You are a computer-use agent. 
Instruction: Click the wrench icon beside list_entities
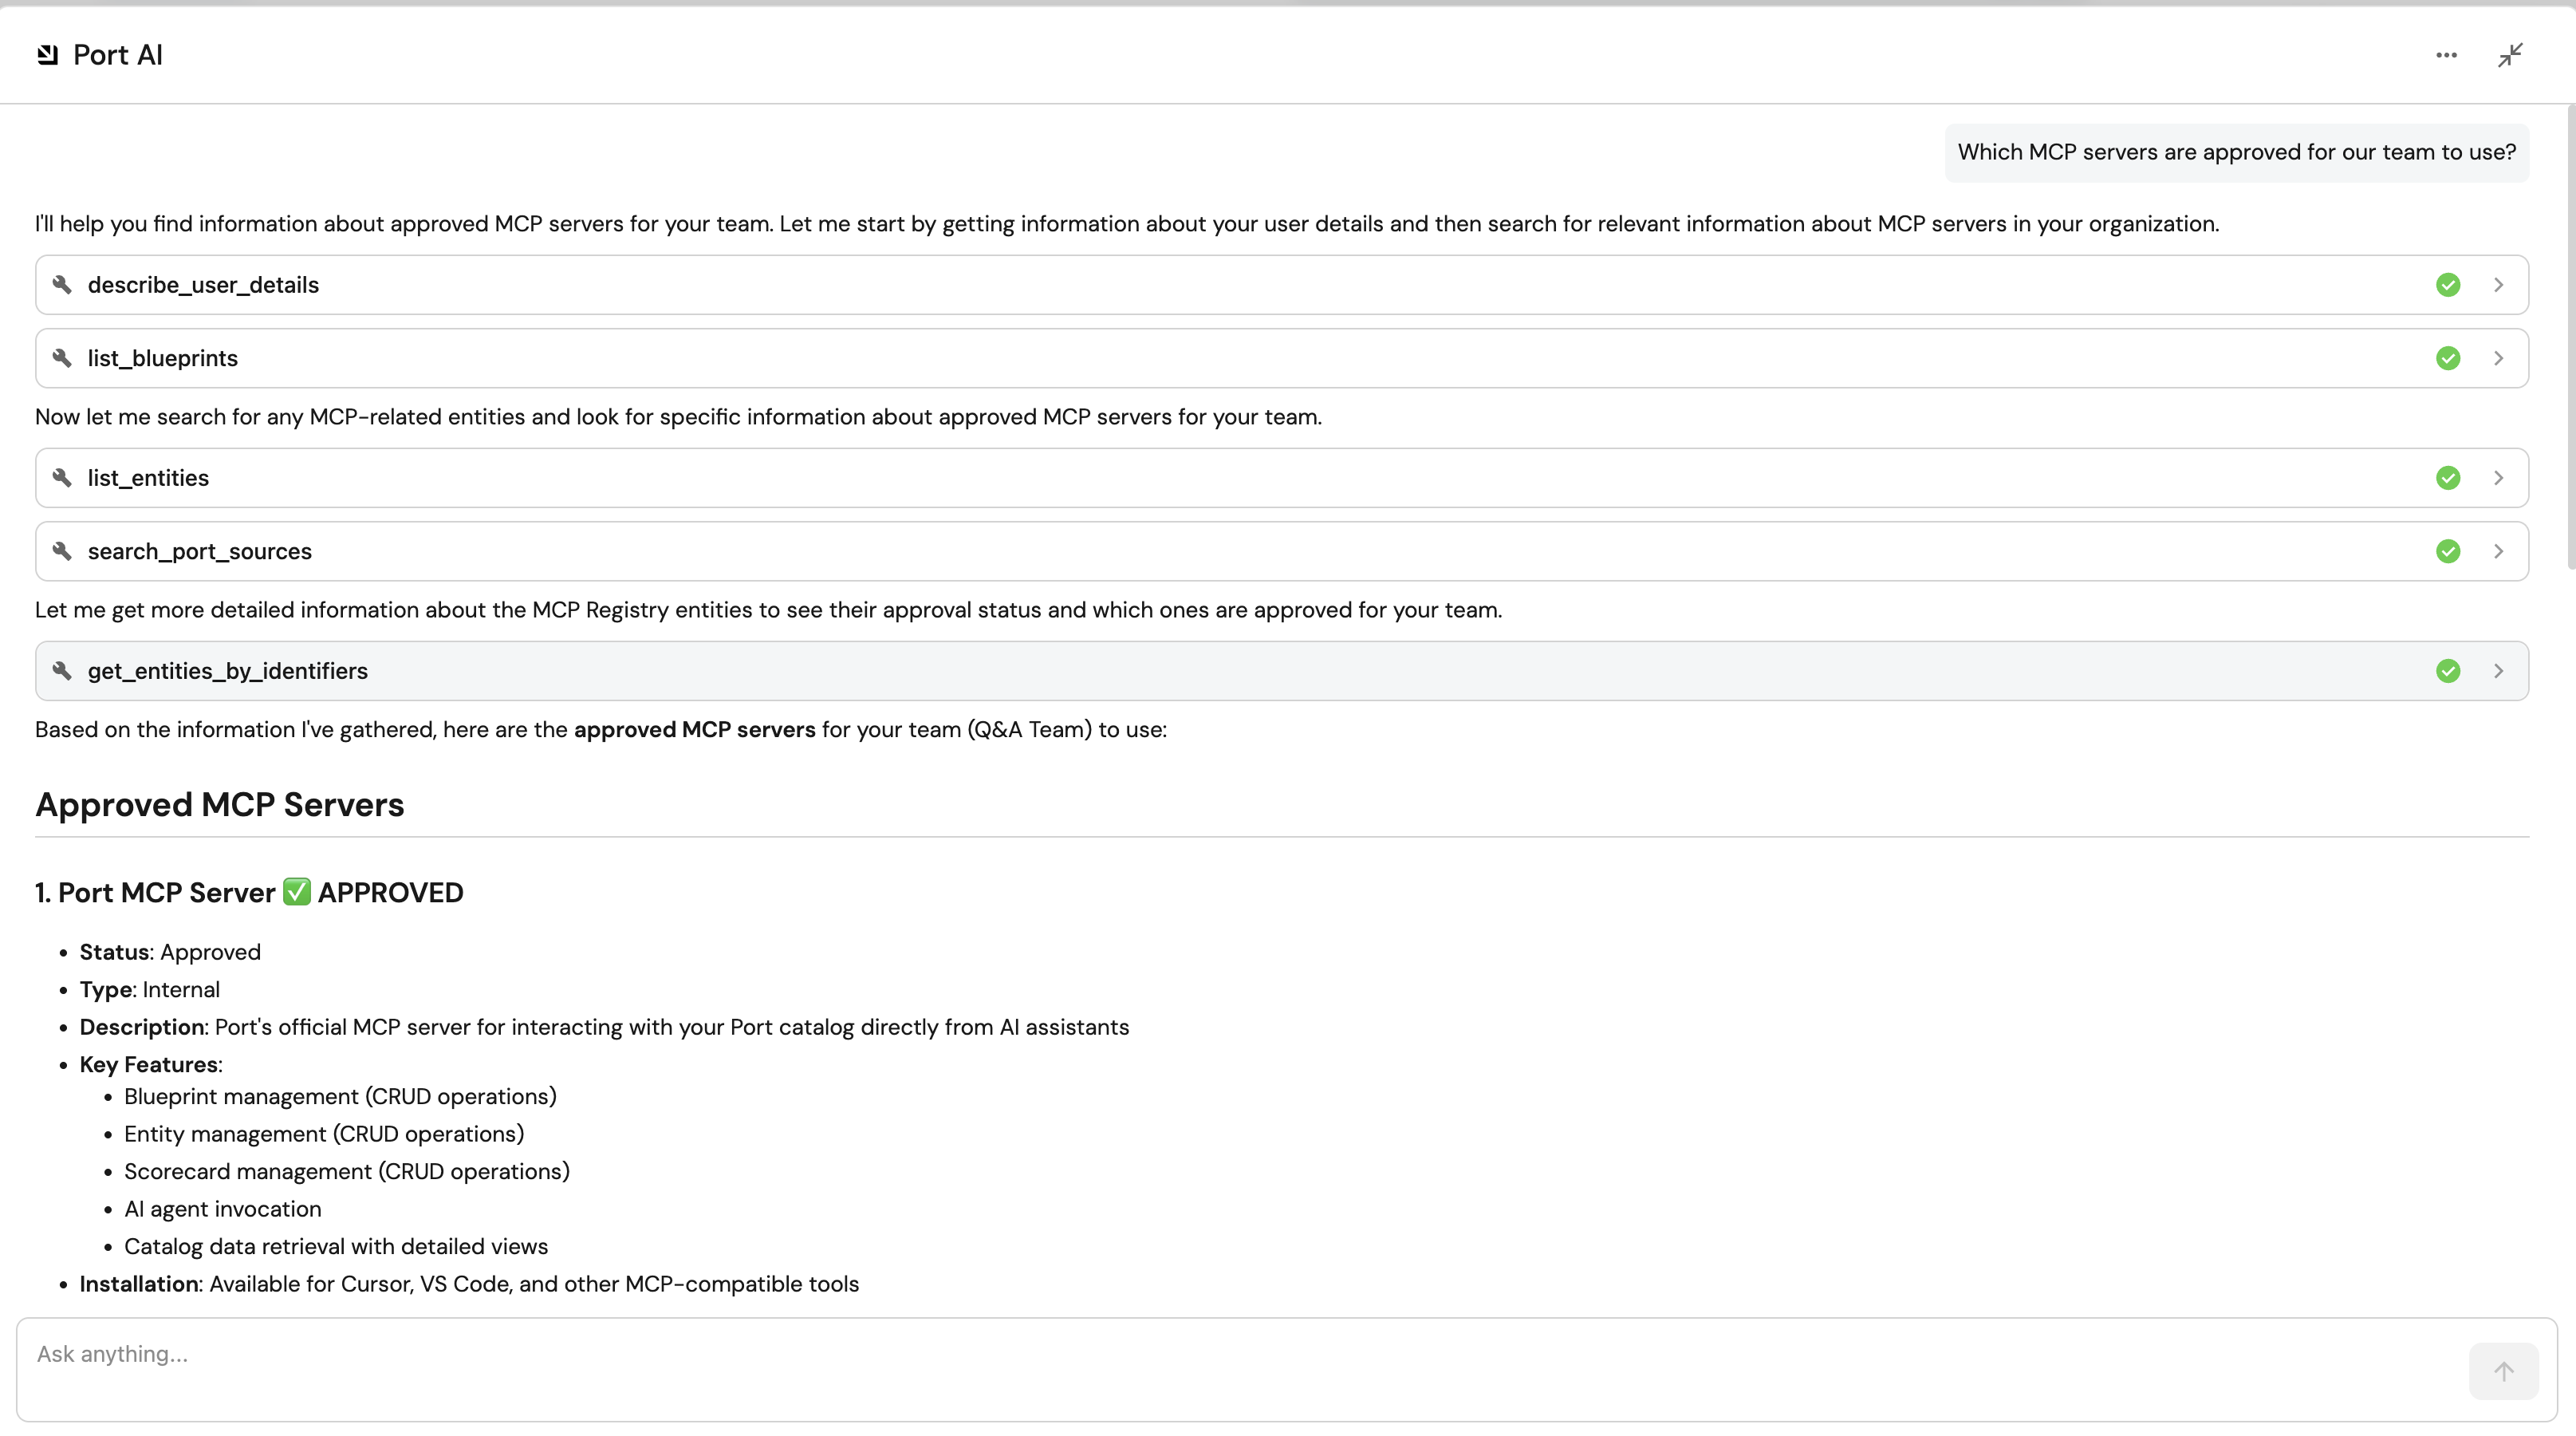(62, 478)
